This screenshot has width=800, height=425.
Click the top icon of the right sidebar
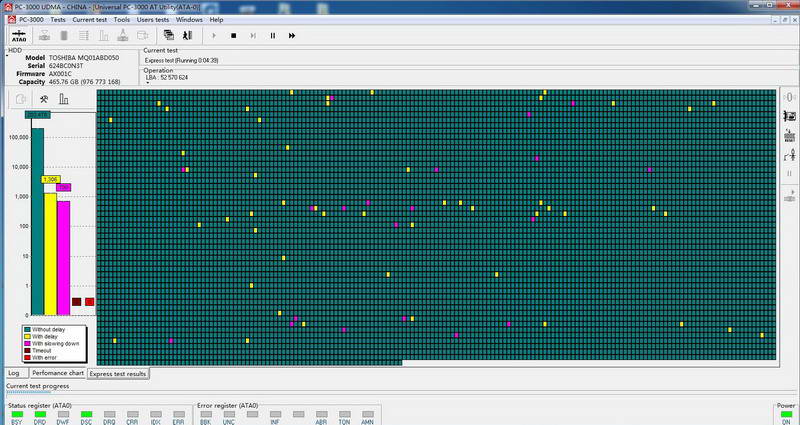point(790,97)
